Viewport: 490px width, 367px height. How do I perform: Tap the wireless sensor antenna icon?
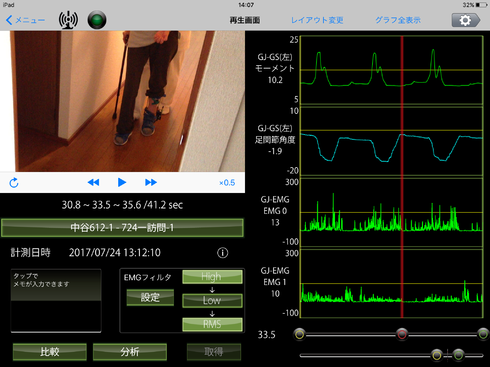click(68, 20)
